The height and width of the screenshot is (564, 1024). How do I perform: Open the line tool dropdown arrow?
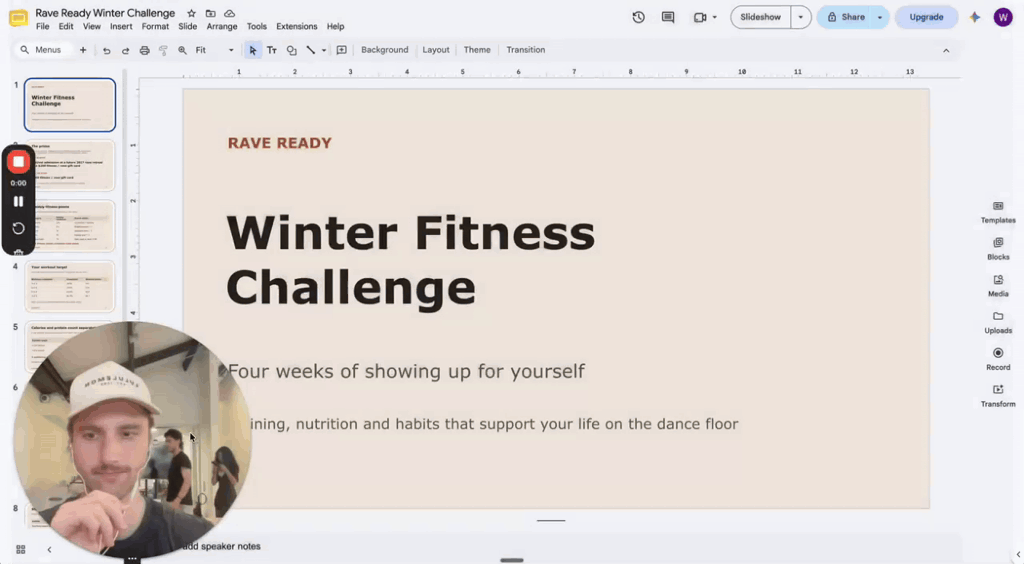click(x=324, y=50)
